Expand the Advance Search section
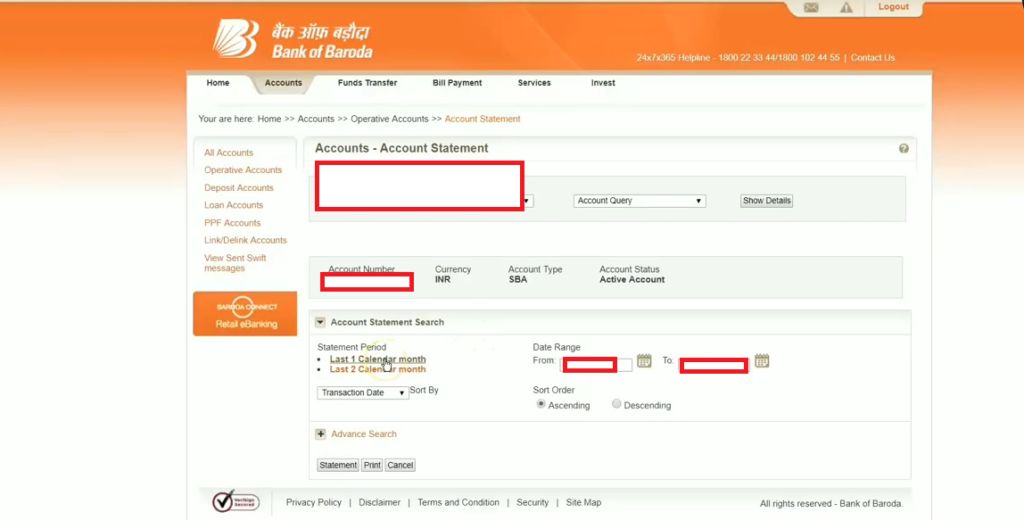Image resolution: width=1024 pixels, height=520 pixels. click(x=320, y=434)
